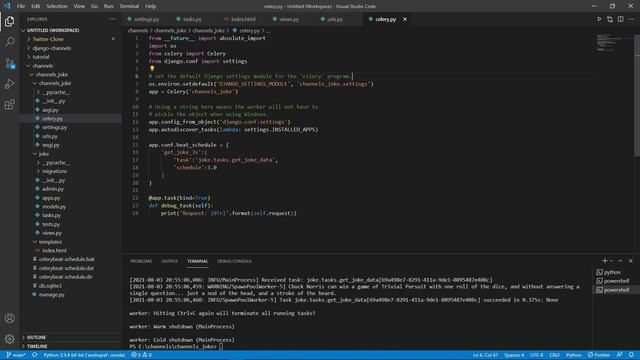Switch to the DEBUG CONSOLE panel tab
The image size is (640, 360).
[234, 261]
